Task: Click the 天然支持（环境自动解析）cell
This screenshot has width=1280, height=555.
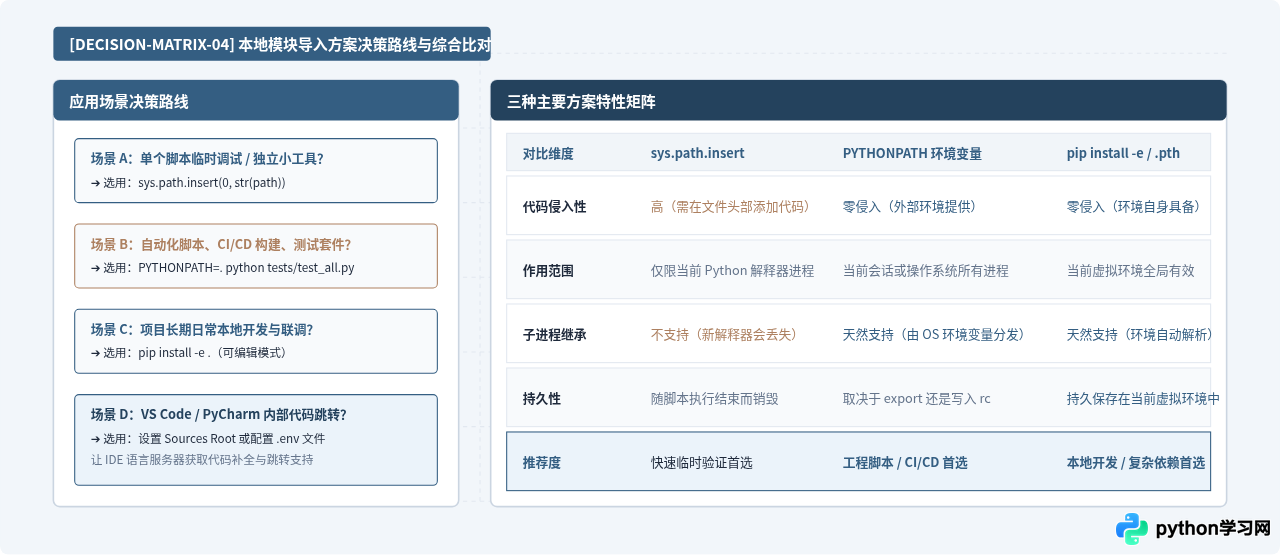Action: click(1140, 335)
